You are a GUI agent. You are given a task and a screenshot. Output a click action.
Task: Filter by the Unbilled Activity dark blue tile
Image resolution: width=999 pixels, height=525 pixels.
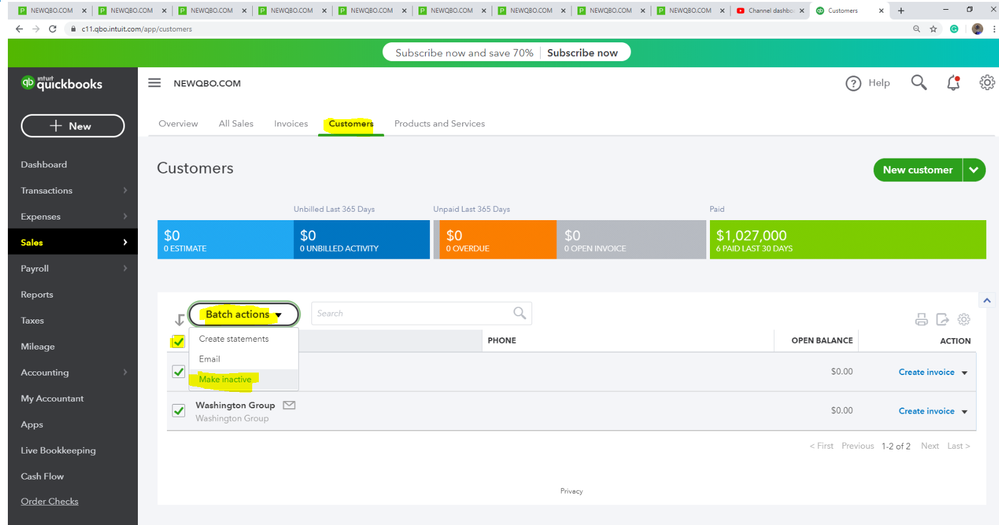(362, 240)
